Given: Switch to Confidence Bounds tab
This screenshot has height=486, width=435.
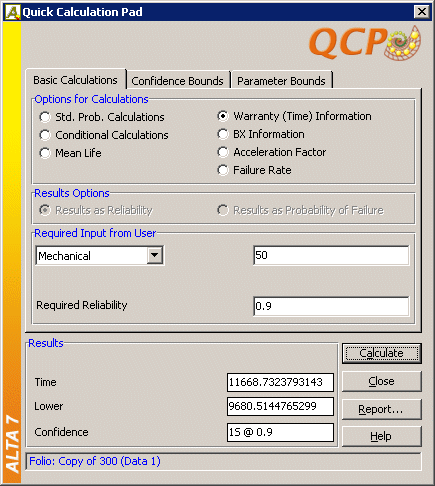Looking at the screenshot, I should click(x=177, y=81).
